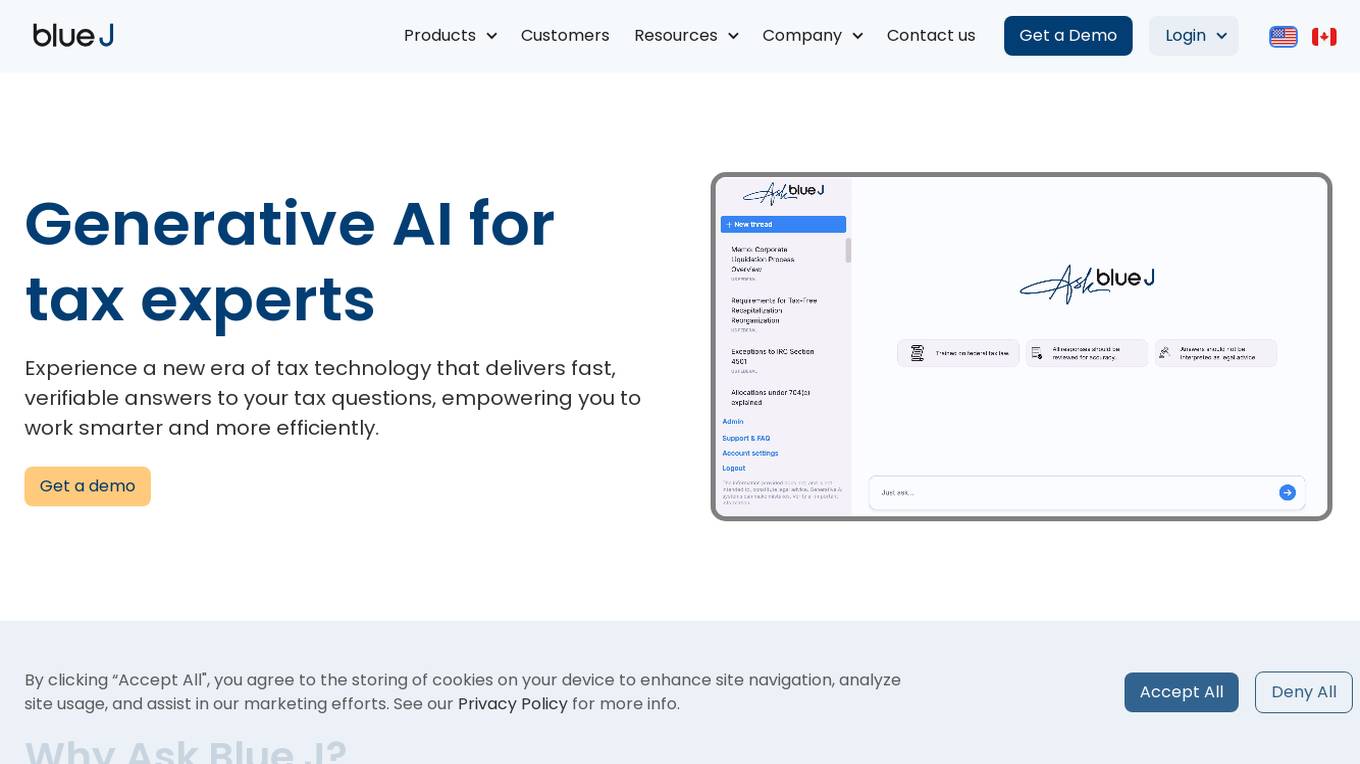
Task: Click the gavel icon on the legal advice card
Action: coord(1165,352)
